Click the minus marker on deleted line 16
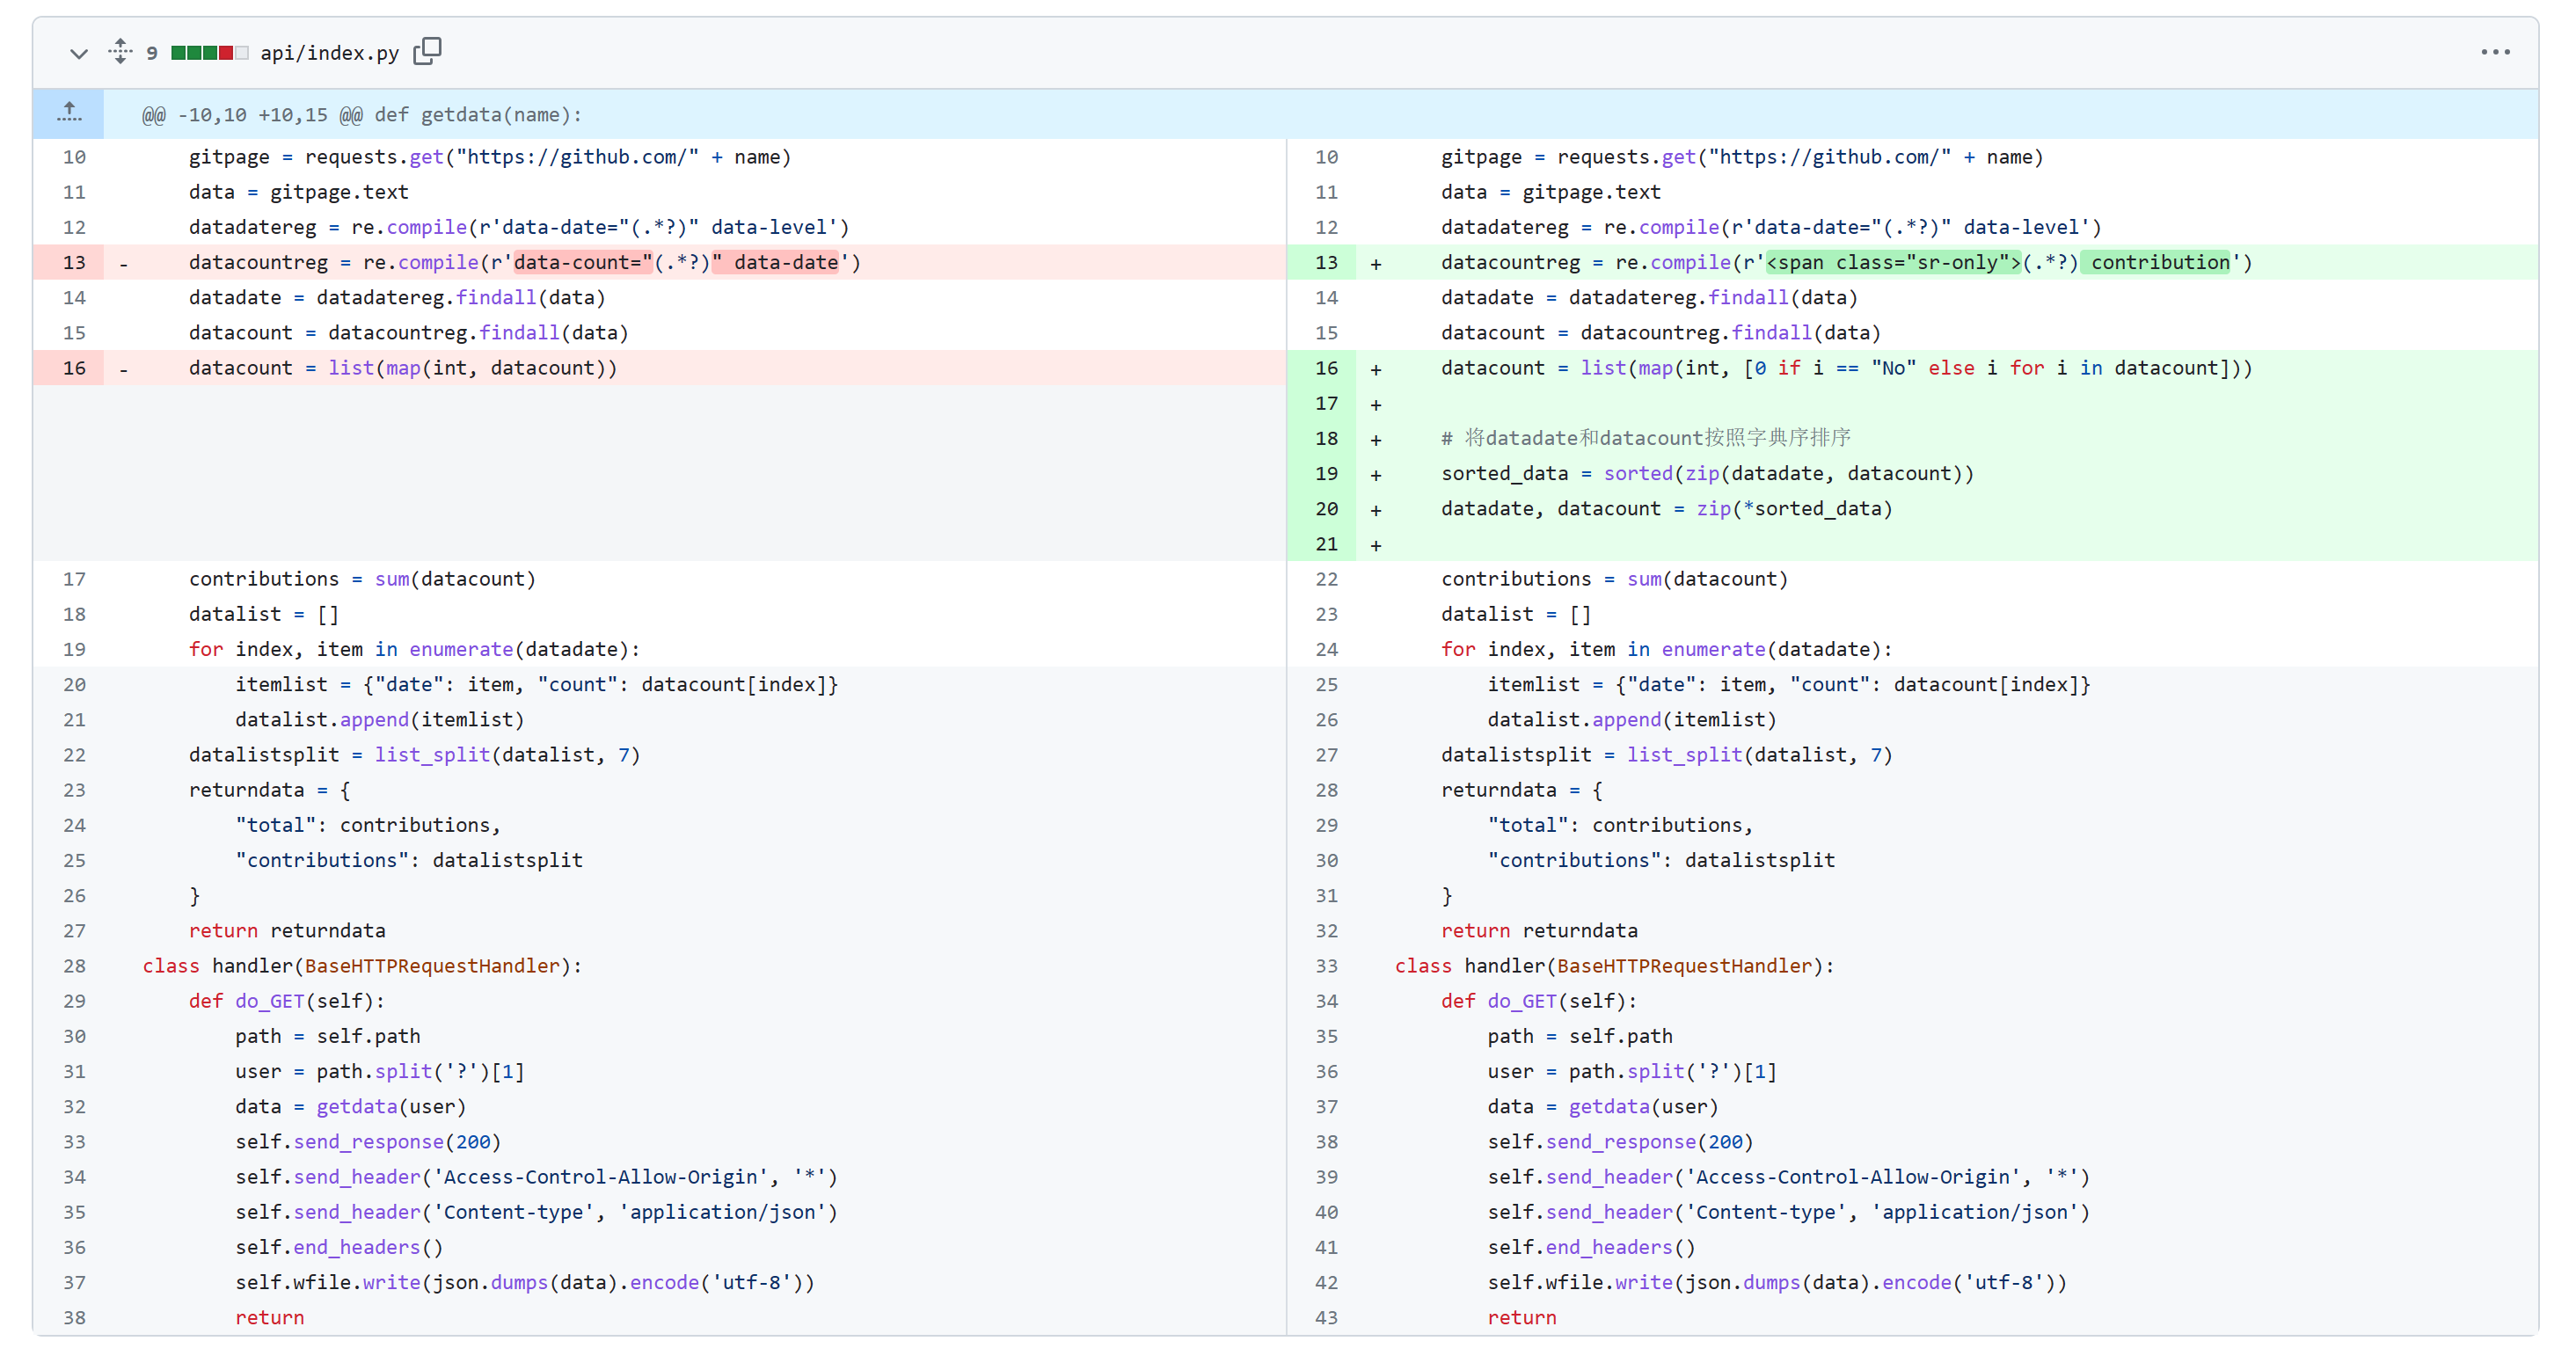The height and width of the screenshot is (1363, 2576). coord(123,369)
